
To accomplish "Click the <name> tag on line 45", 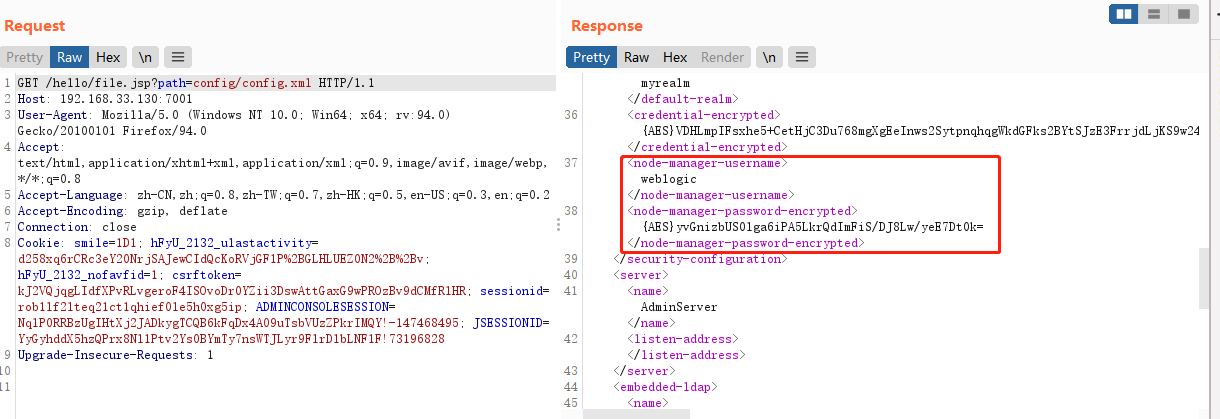I will click(647, 403).
